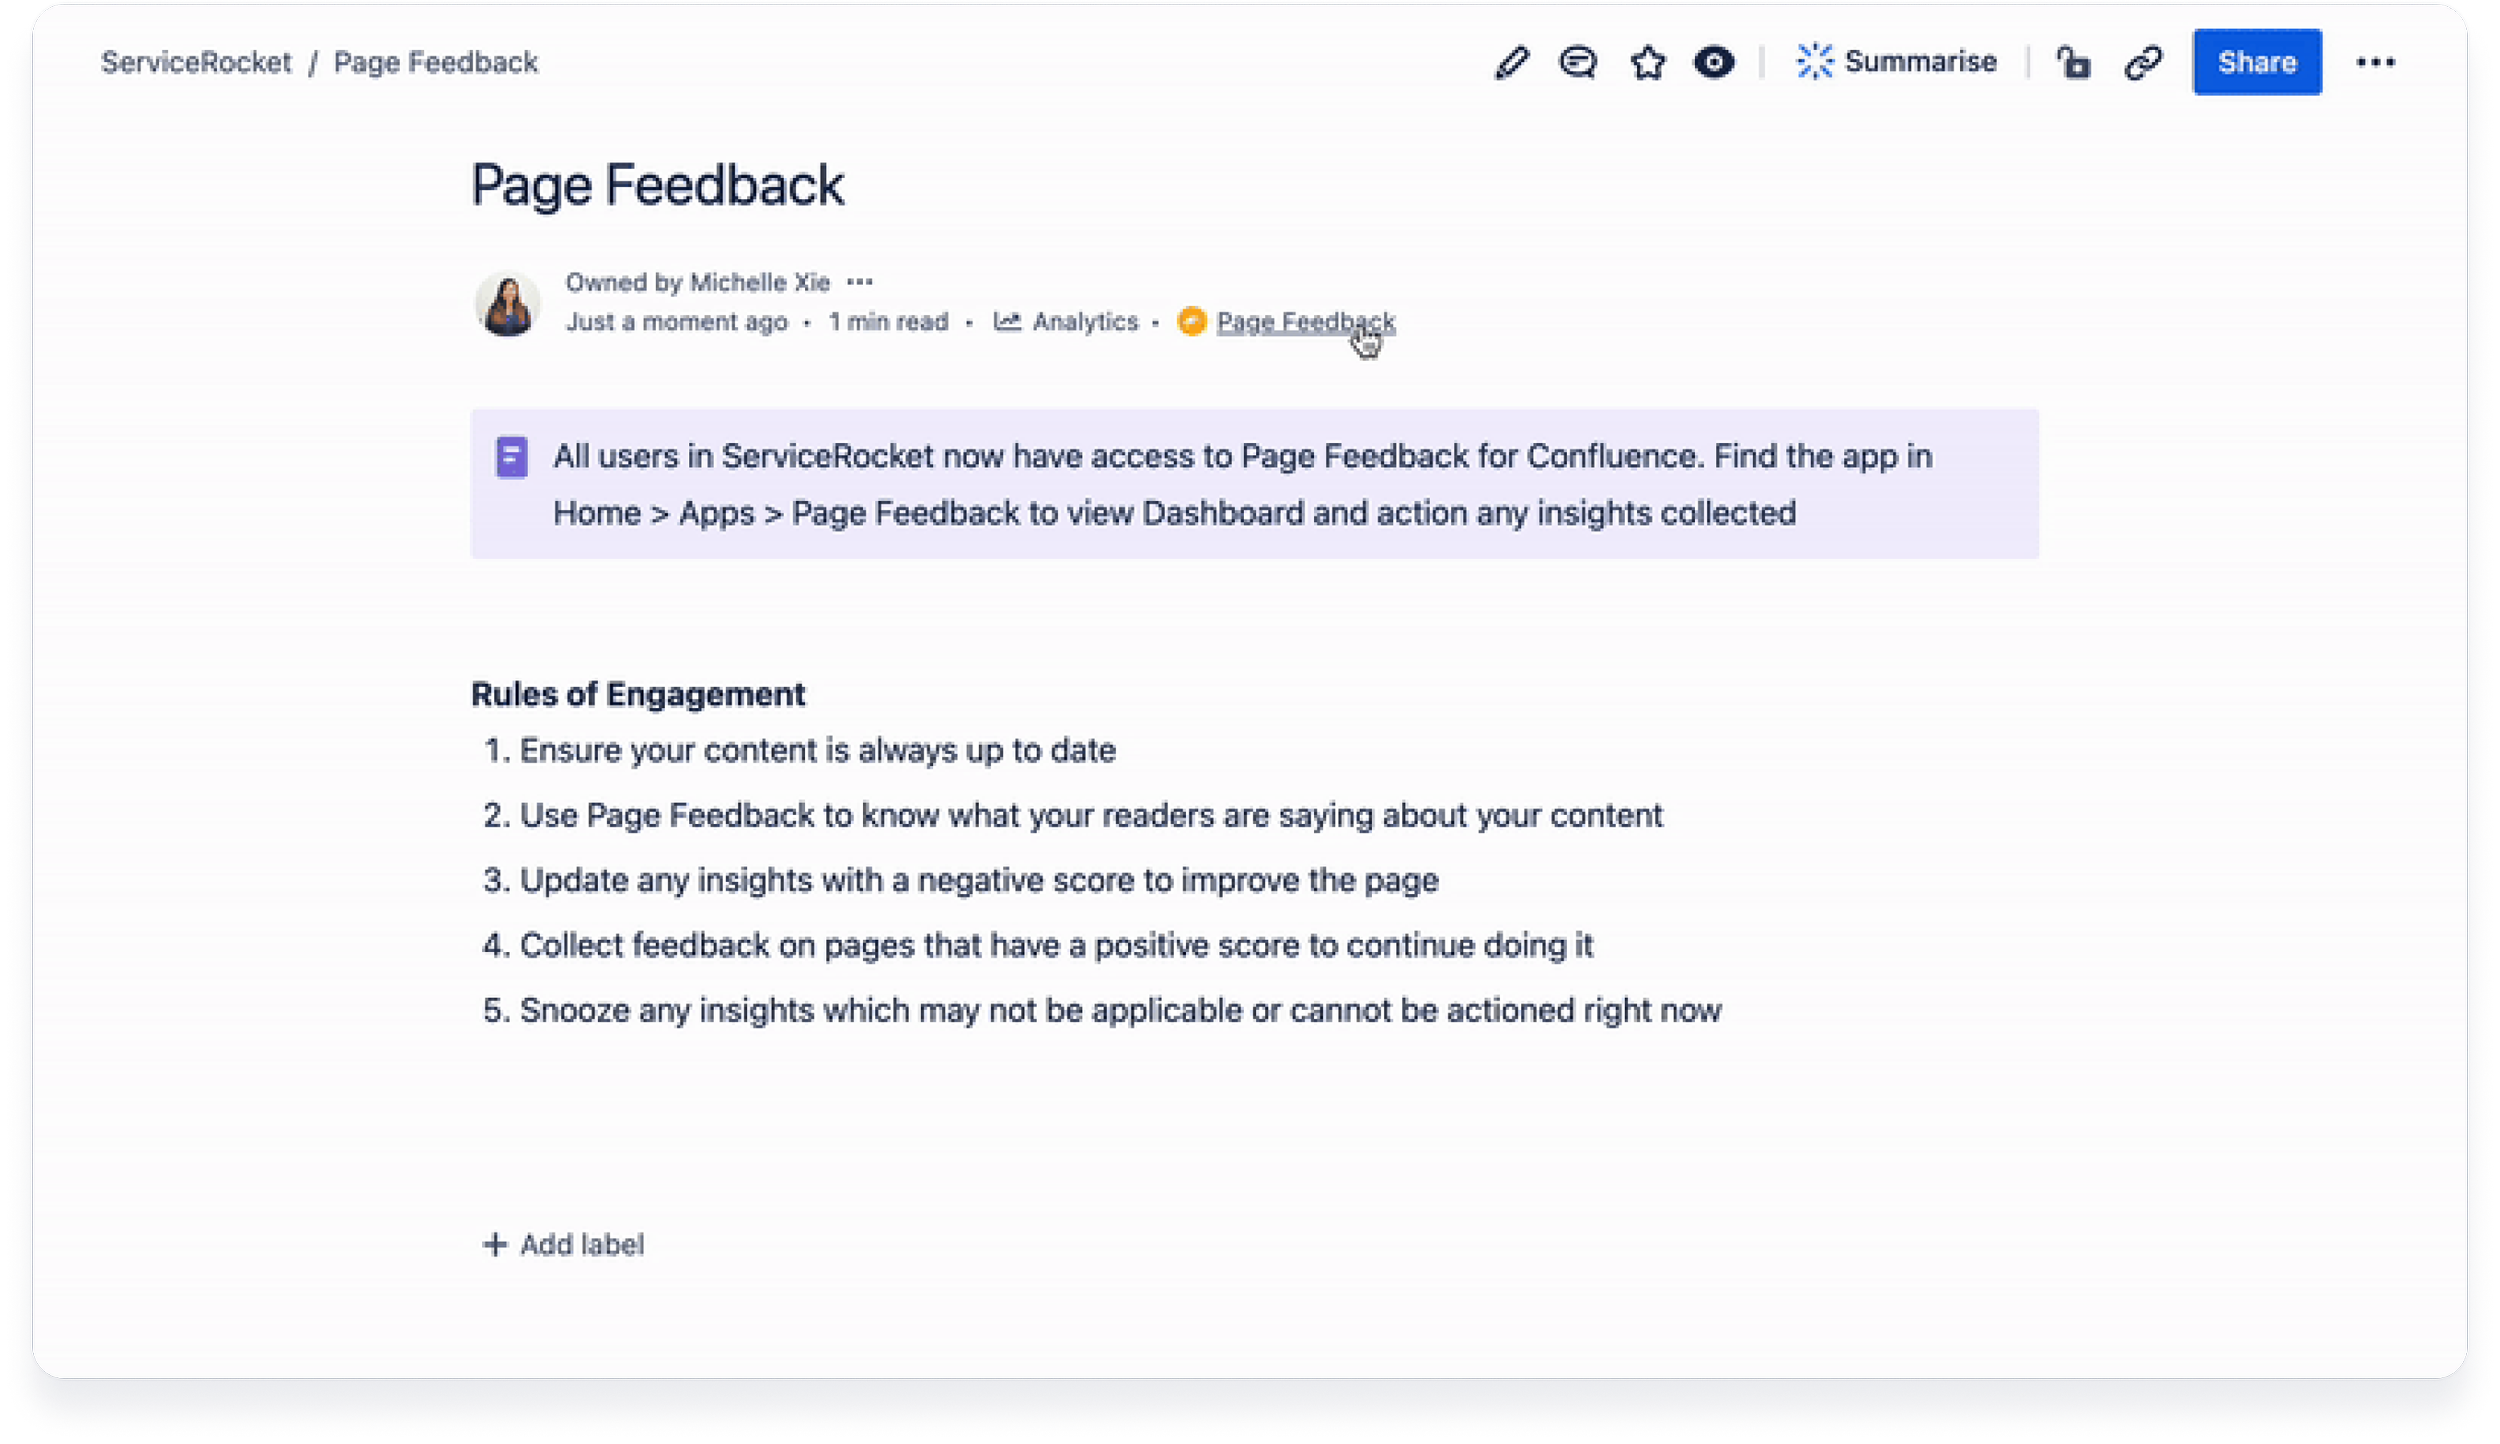Click 'Collect feedback on pages' list item
The image size is (2500, 1444).
click(1056, 945)
